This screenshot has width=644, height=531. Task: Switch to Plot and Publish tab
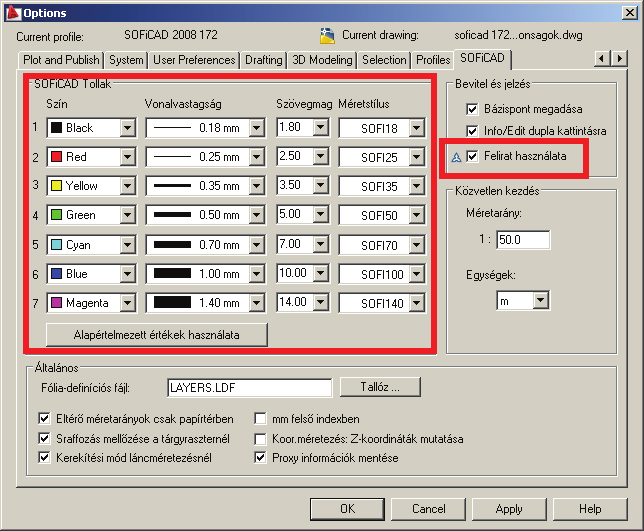pos(61,60)
